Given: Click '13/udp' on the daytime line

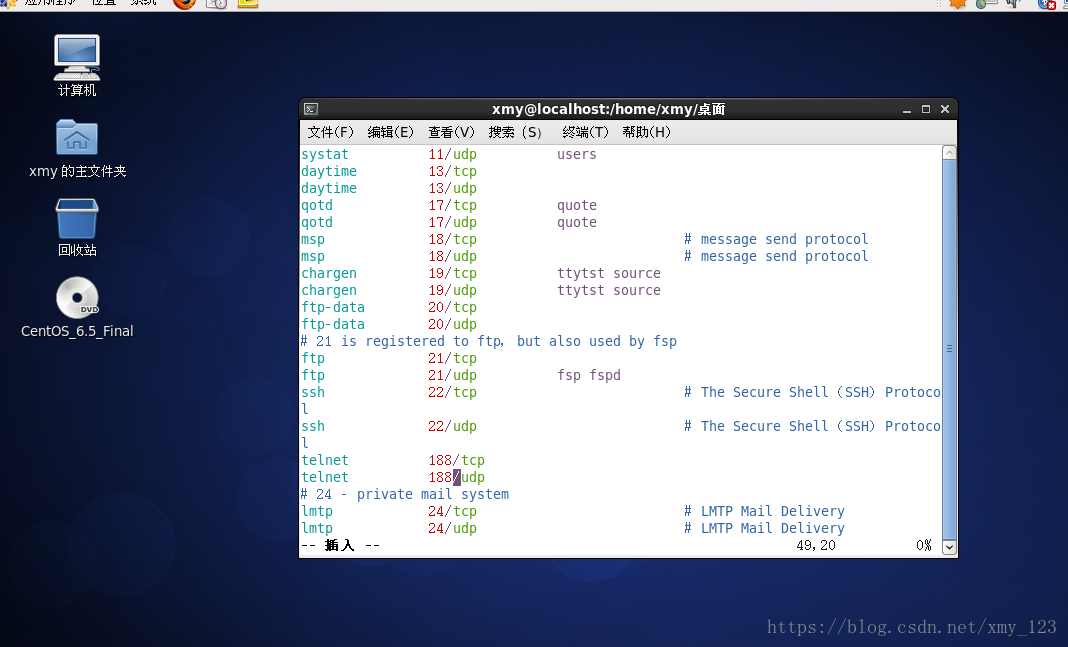Looking at the screenshot, I should click(x=452, y=189).
